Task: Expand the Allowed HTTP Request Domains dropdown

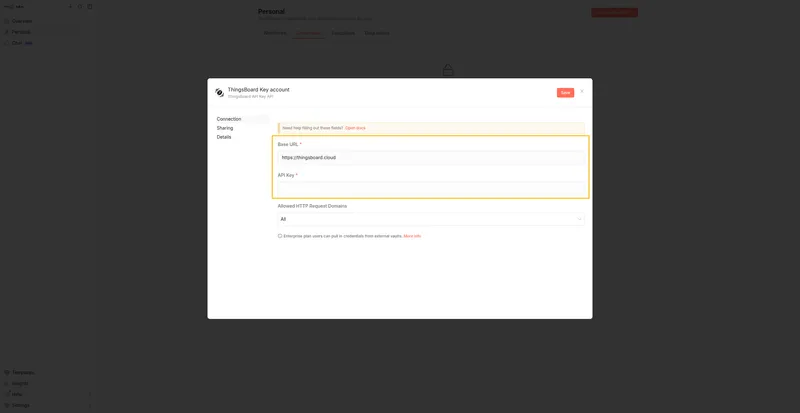Action: click(x=431, y=219)
